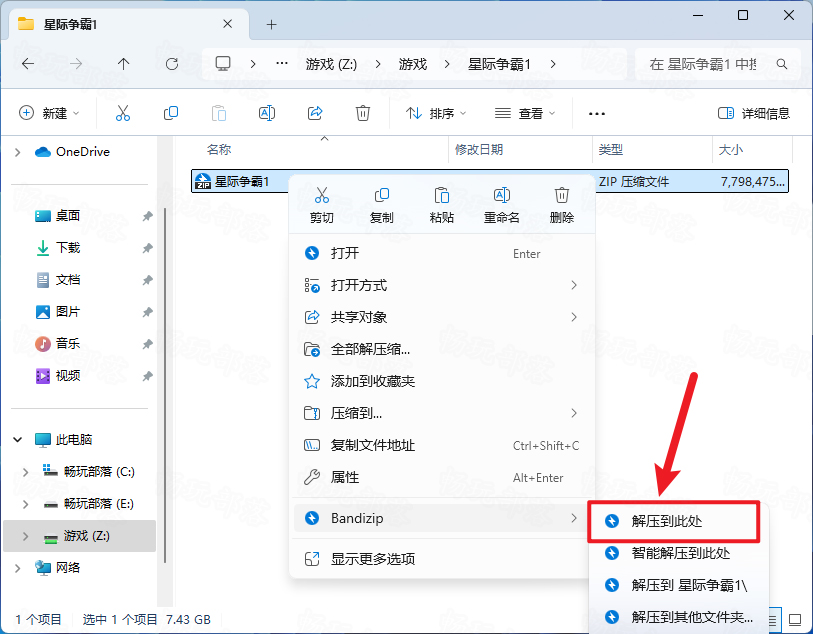Open the 查看 view dropdown
The image size is (813, 634).
525,113
